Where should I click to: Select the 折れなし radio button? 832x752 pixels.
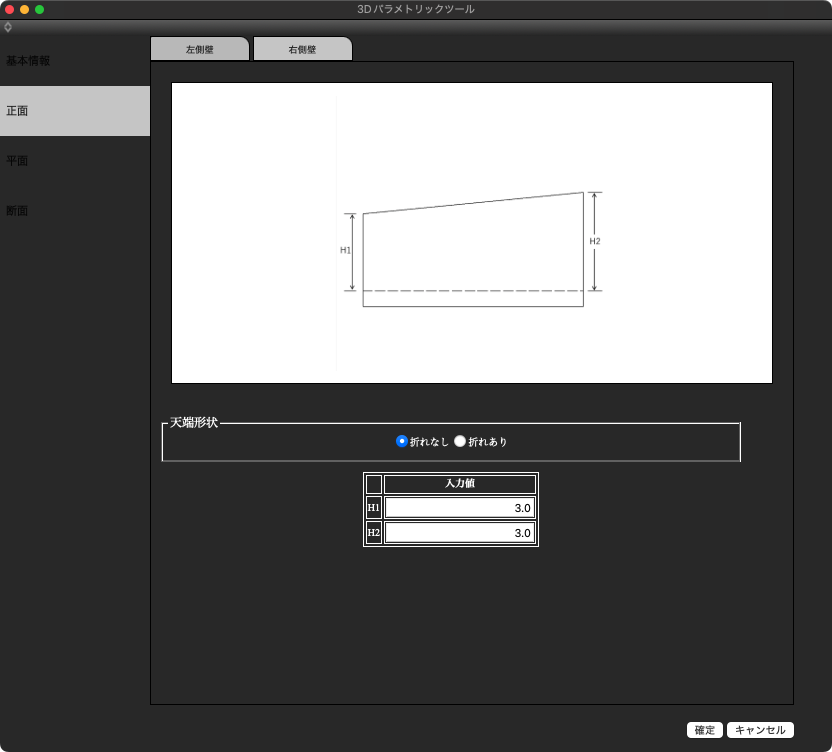[x=402, y=441]
